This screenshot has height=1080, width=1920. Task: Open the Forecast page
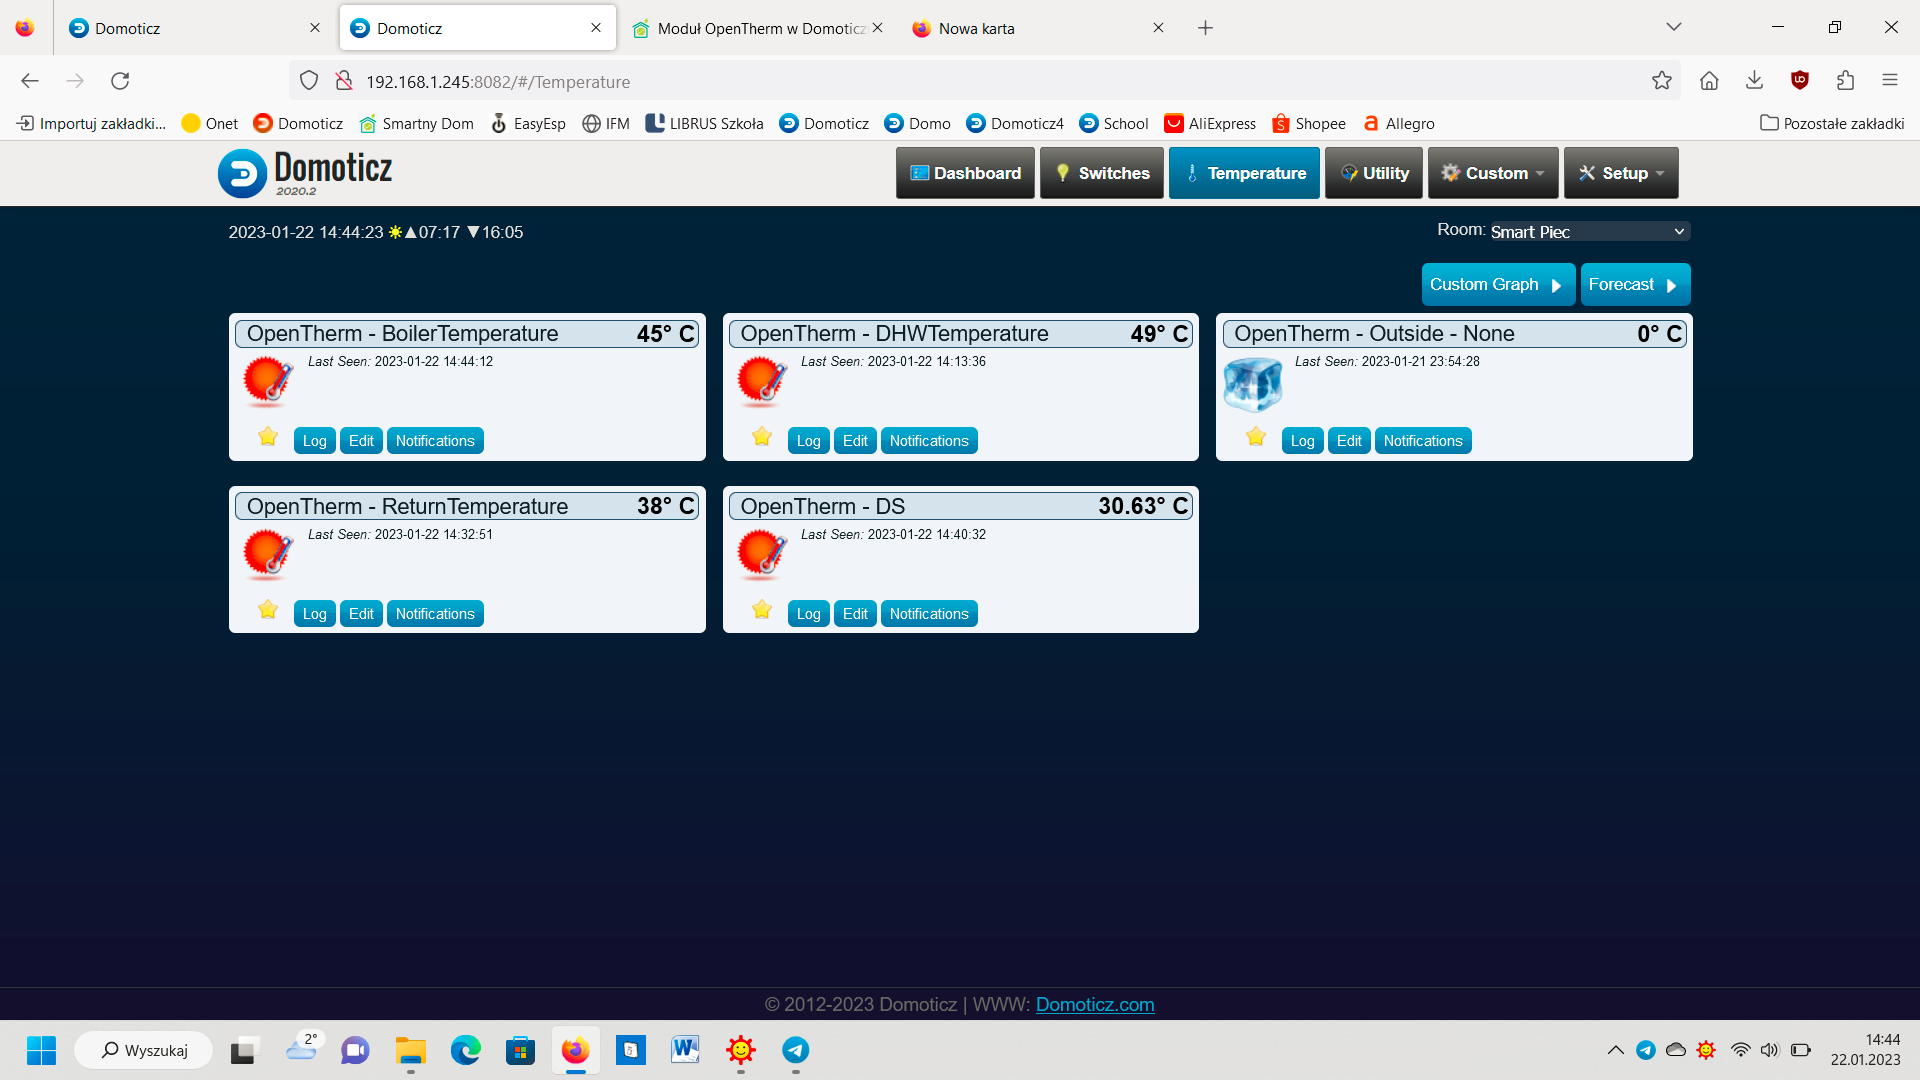coord(1635,285)
